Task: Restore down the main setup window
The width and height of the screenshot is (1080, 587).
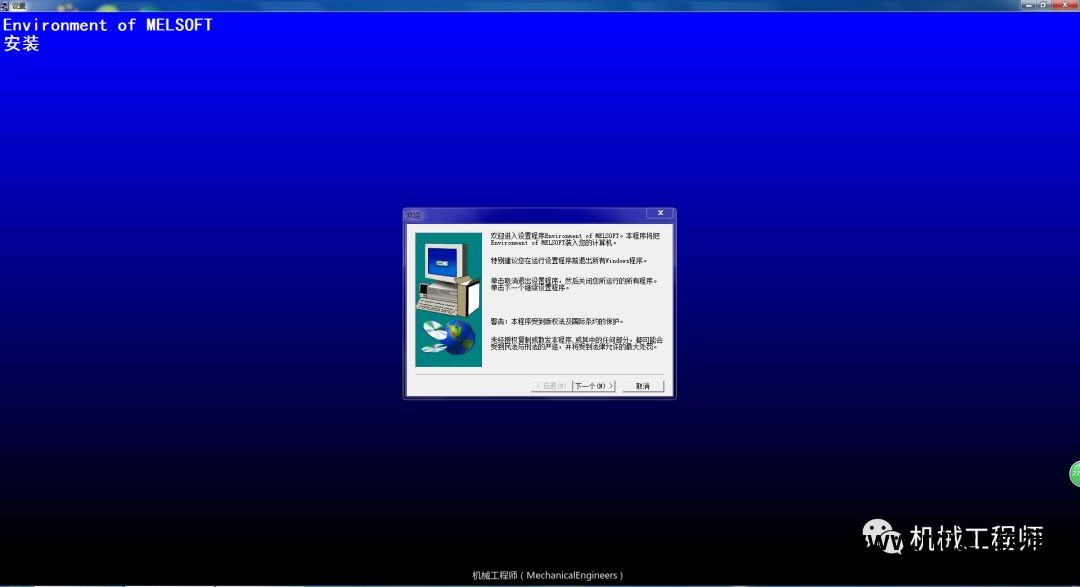Action: click(x=1043, y=5)
